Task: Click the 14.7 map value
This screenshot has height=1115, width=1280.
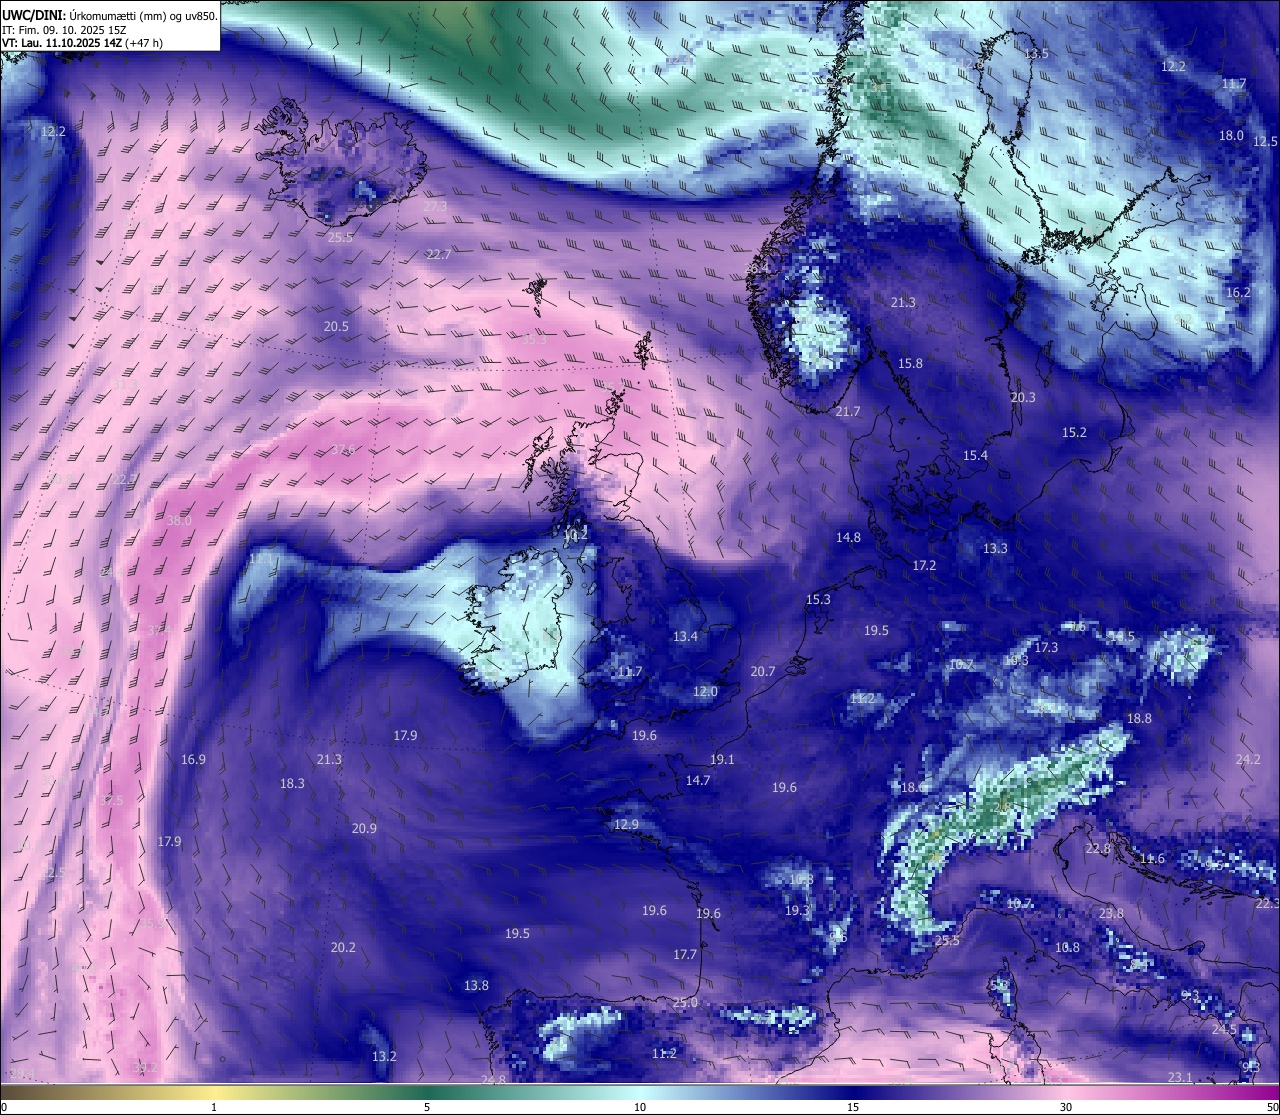Action: pyautogui.click(x=698, y=781)
